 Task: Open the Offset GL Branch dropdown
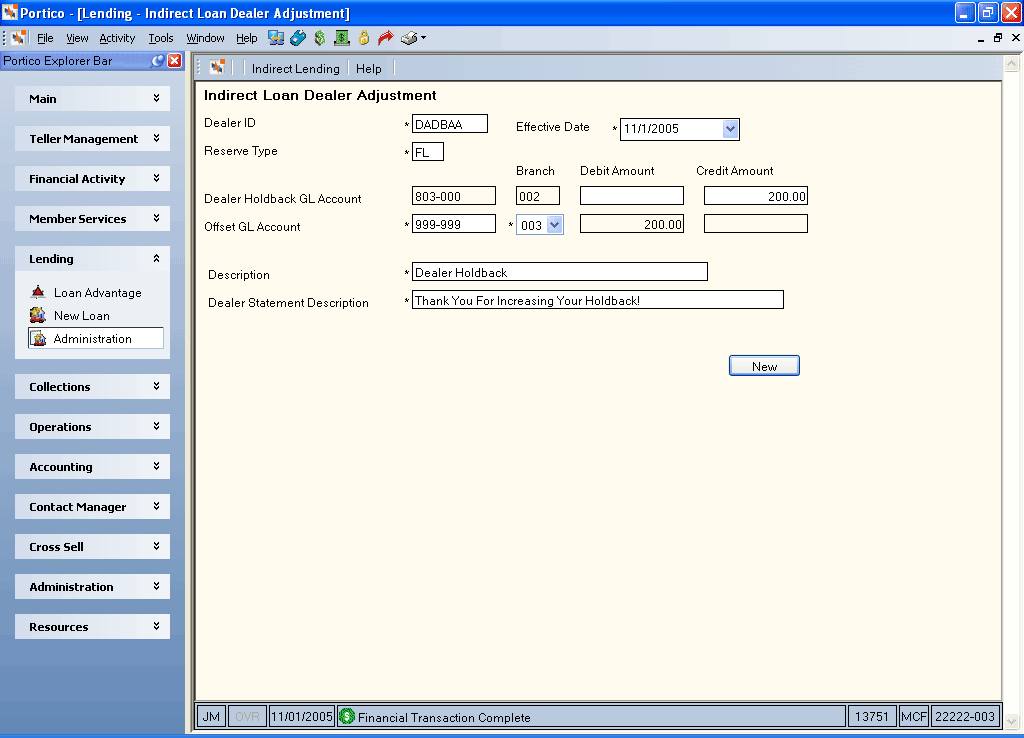point(554,225)
